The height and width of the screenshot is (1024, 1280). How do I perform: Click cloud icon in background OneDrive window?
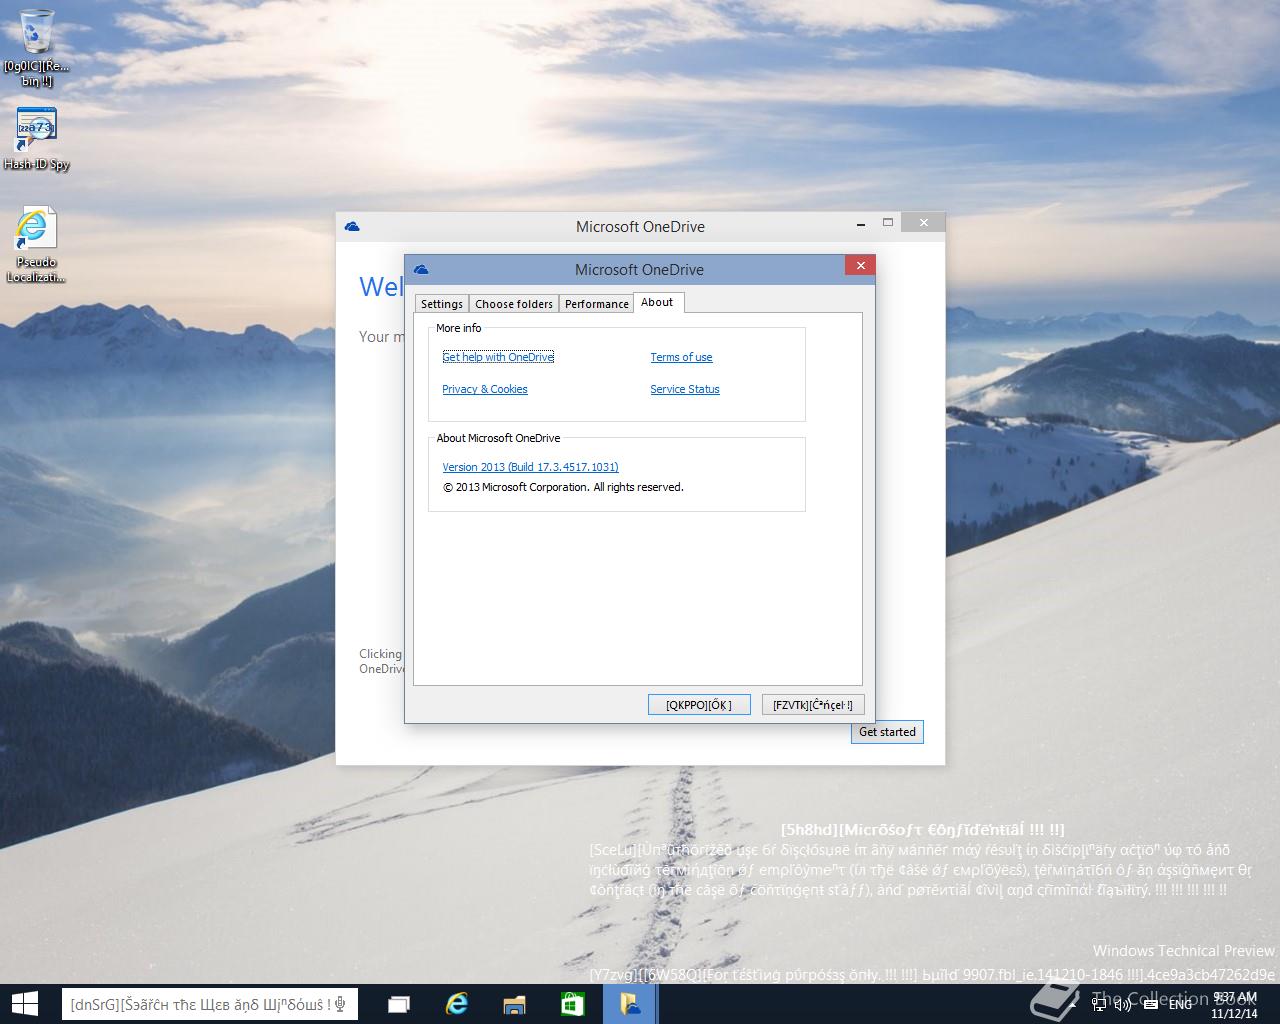tap(352, 226)
